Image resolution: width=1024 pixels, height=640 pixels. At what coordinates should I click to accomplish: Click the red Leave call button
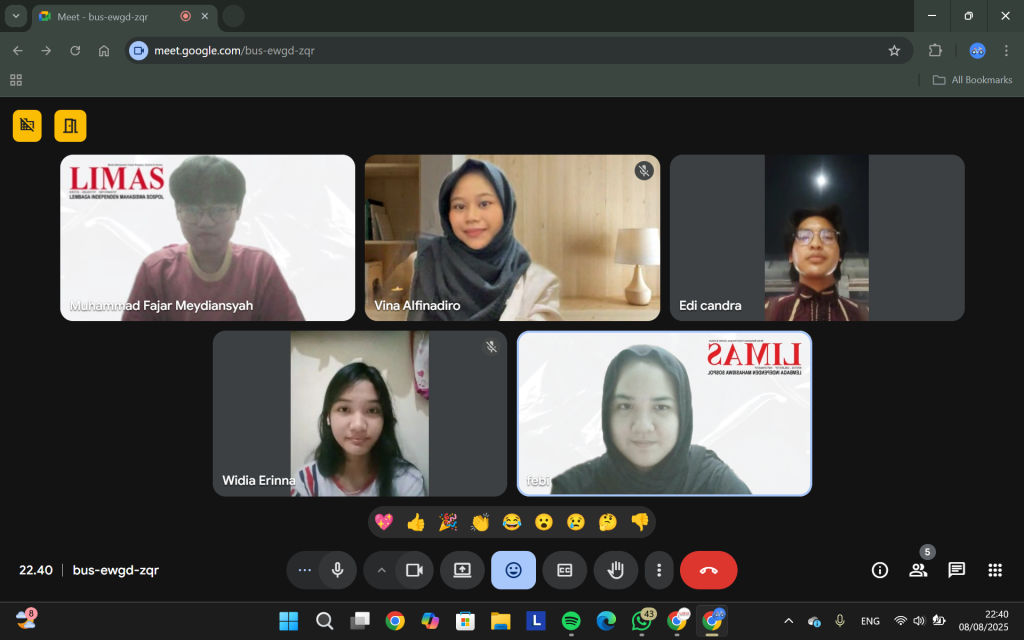[708, 570]
